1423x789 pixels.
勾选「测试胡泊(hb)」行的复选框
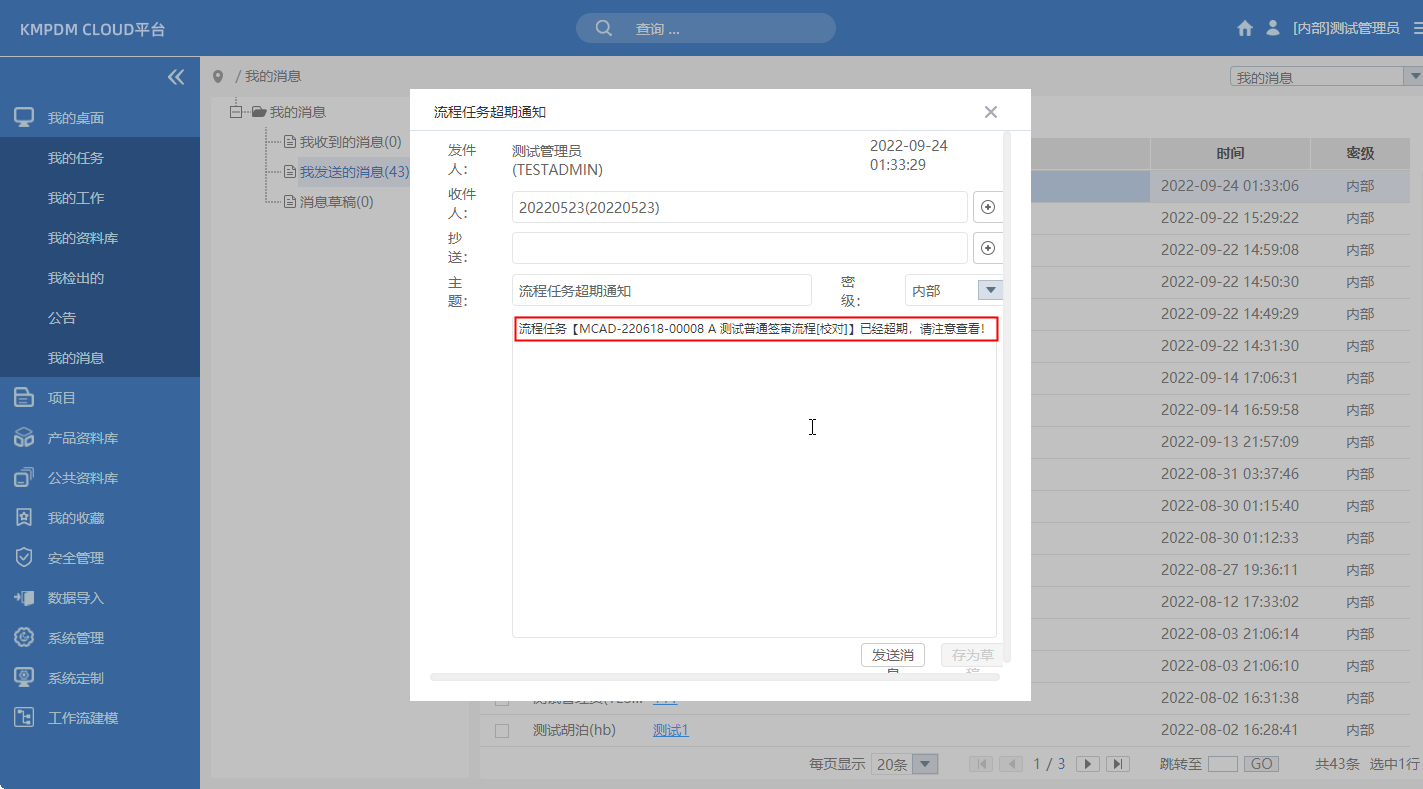(x=501, y=730)
